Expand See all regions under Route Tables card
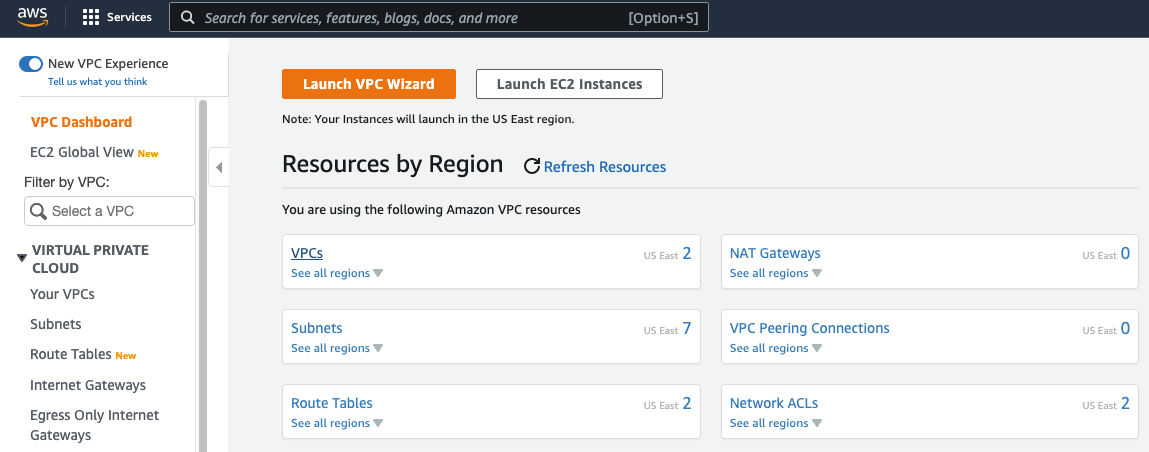Image resolution: width=1149 pixels, height=452 pixels. [336, 423]
